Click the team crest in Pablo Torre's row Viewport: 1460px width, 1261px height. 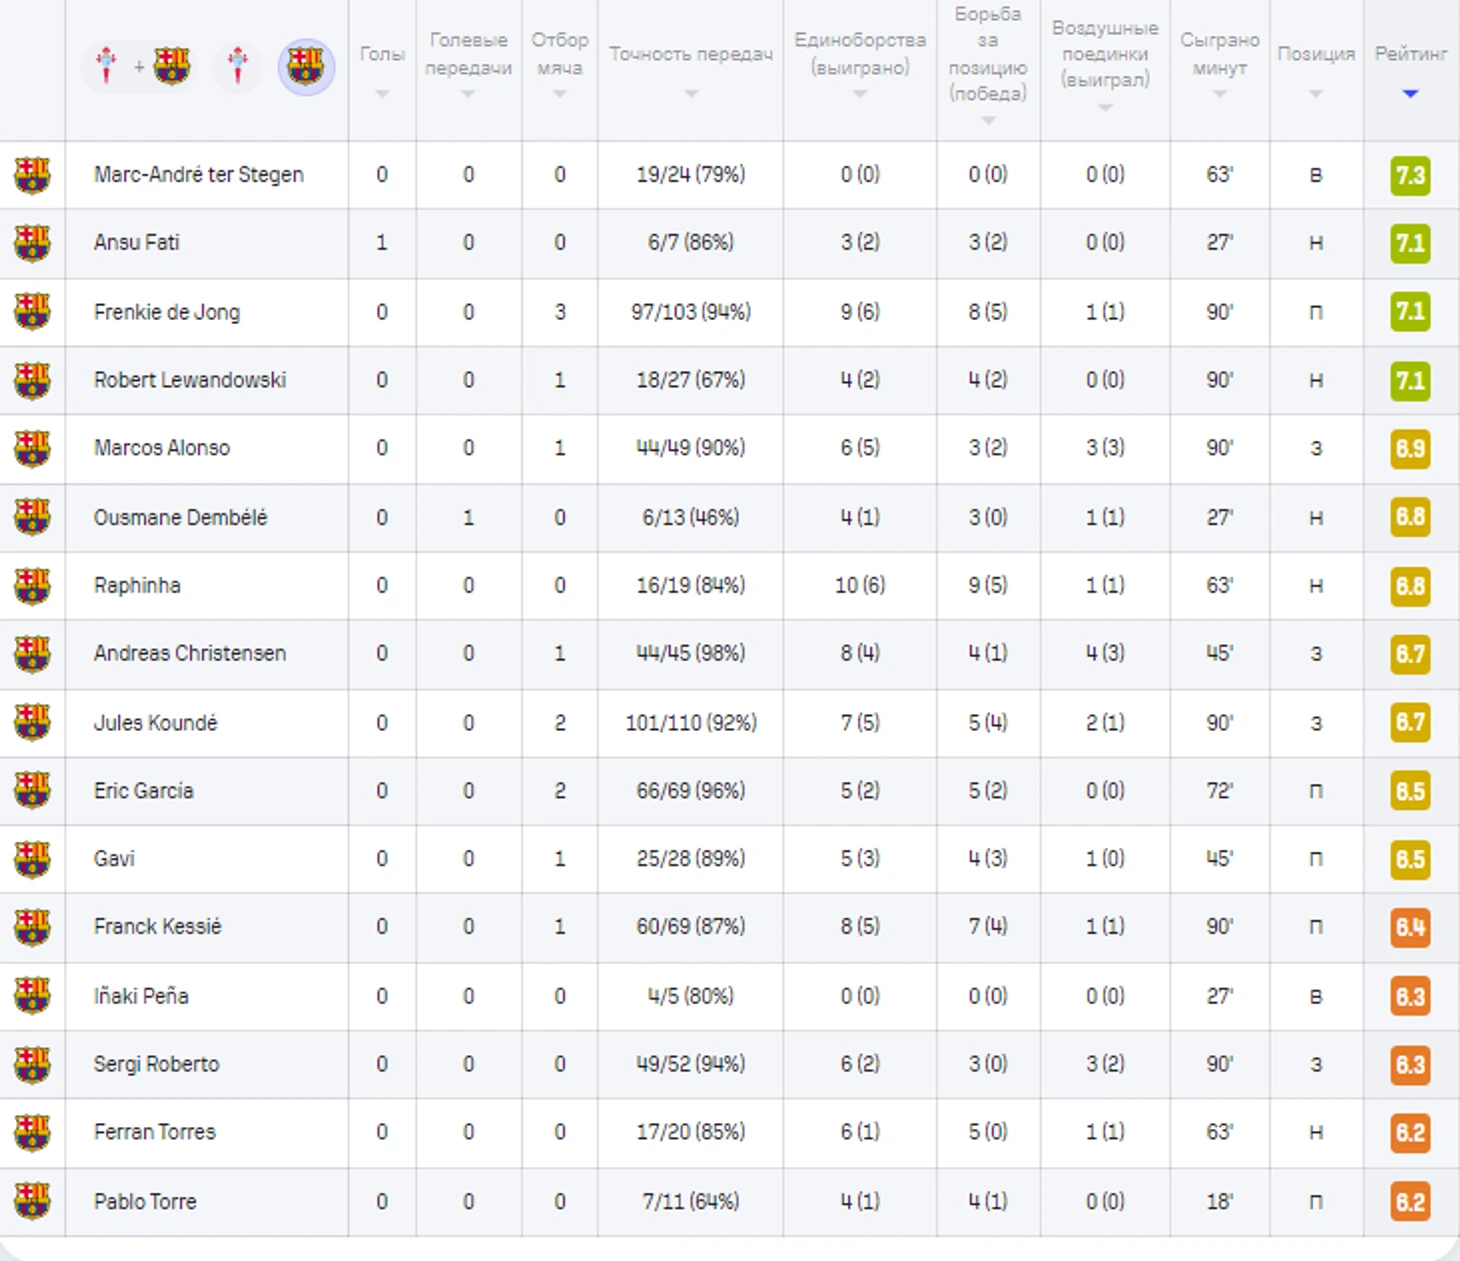click(32, 1201)
